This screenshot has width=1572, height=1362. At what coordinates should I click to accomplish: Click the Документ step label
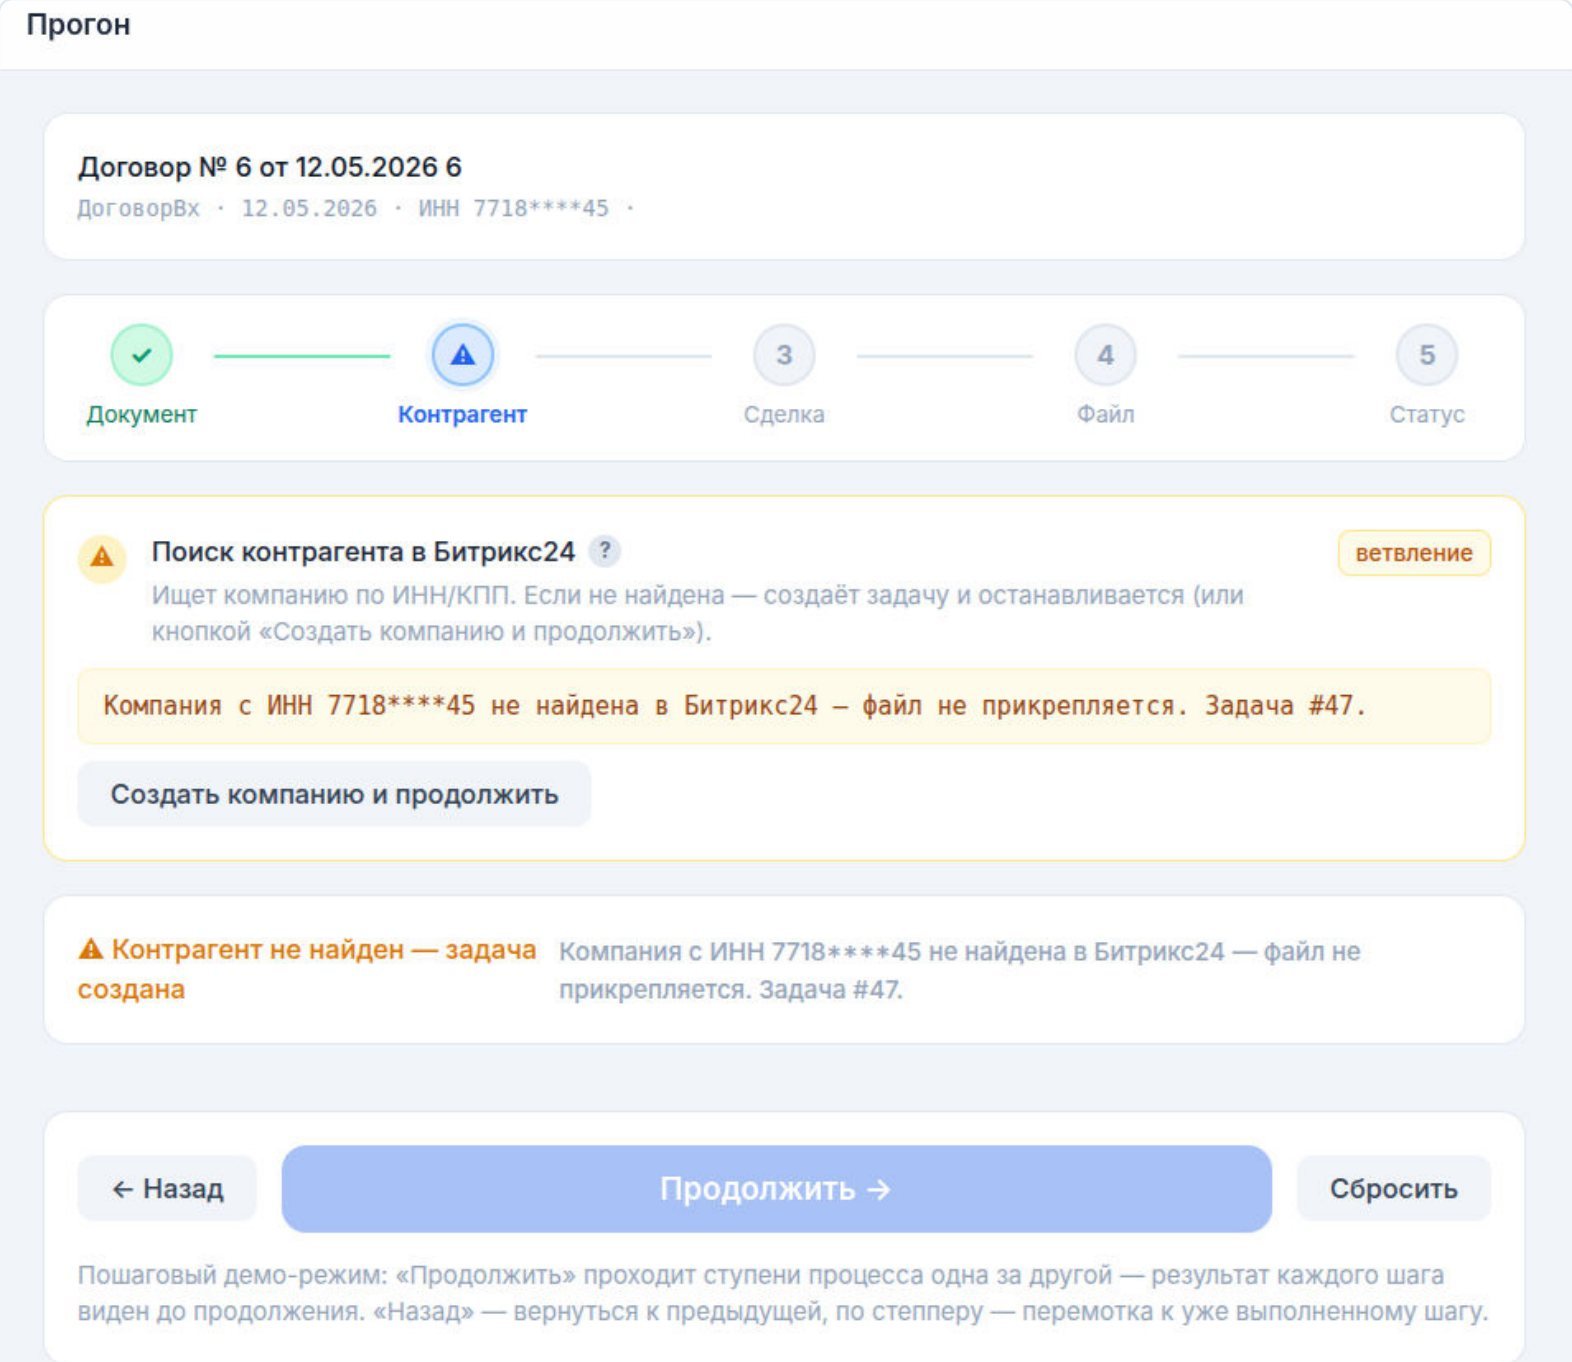coord(141,414)
